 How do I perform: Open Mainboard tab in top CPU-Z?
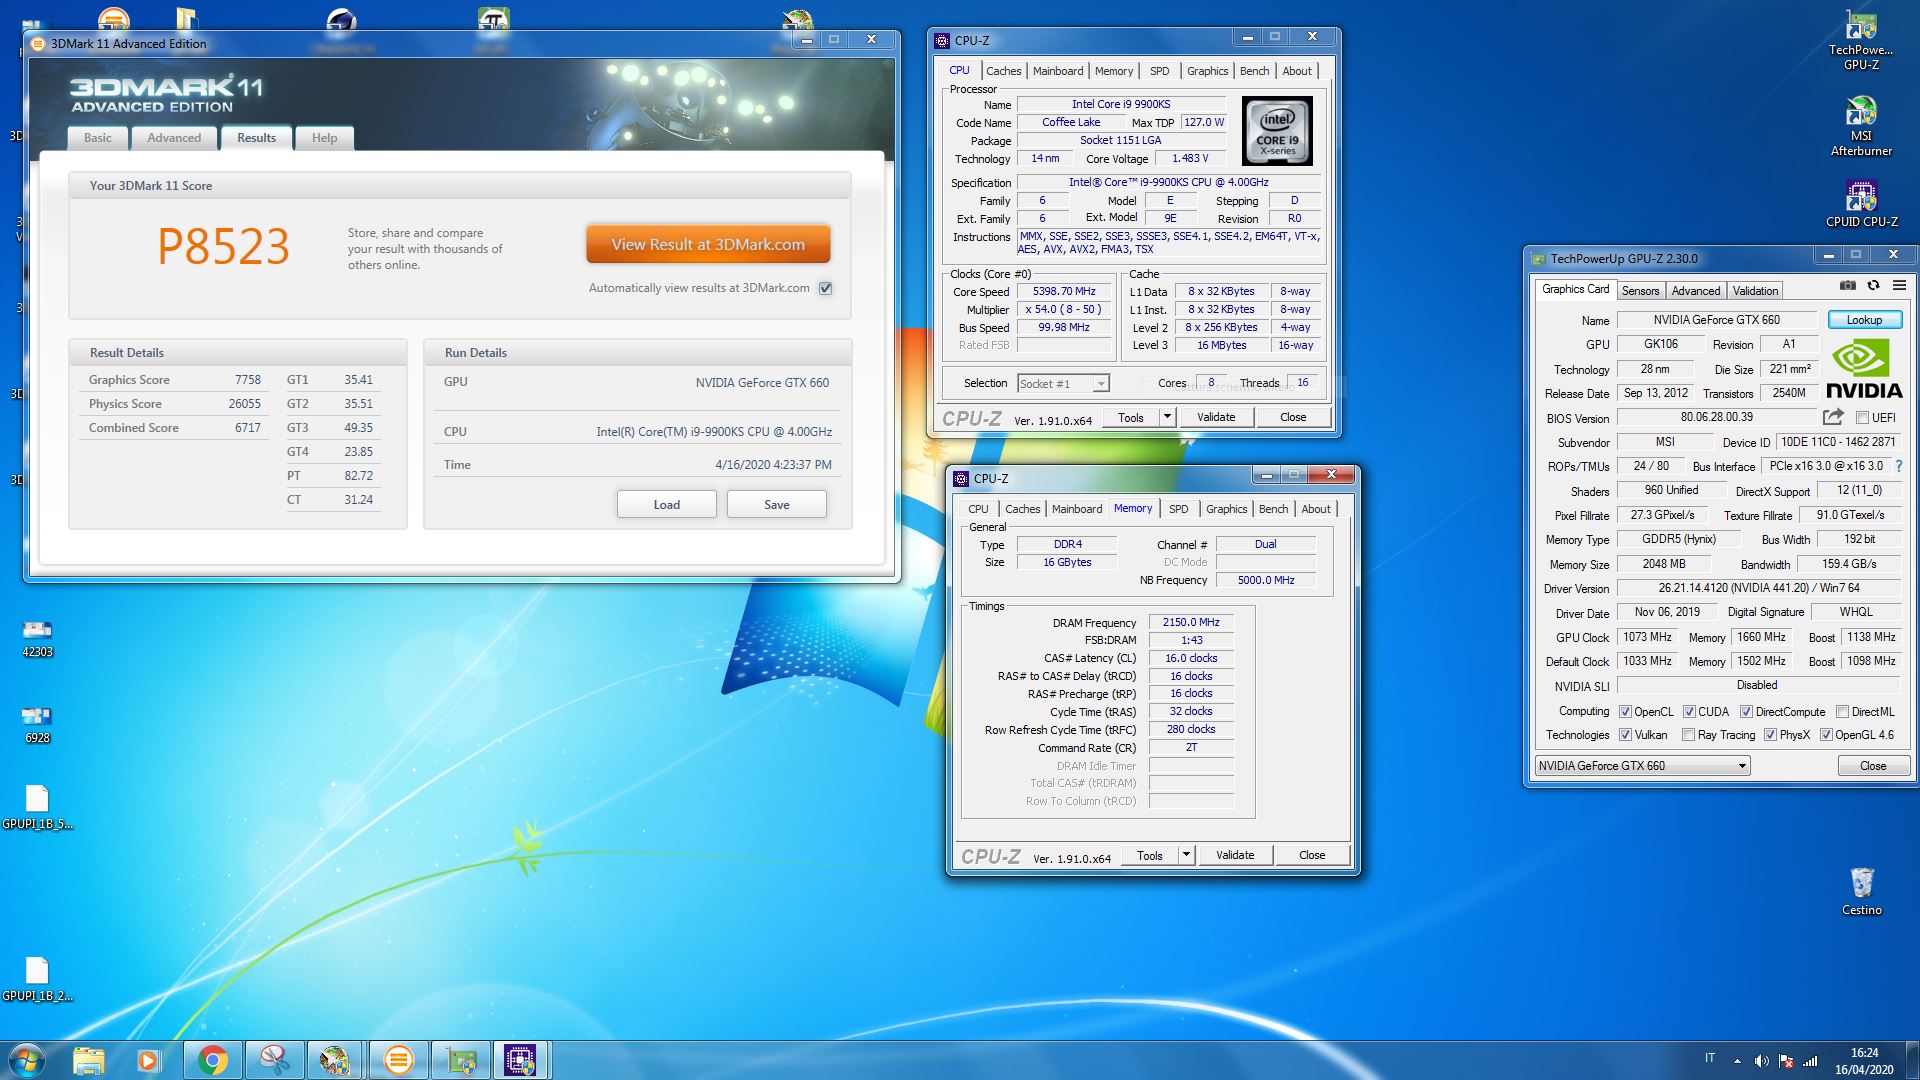1058,71
